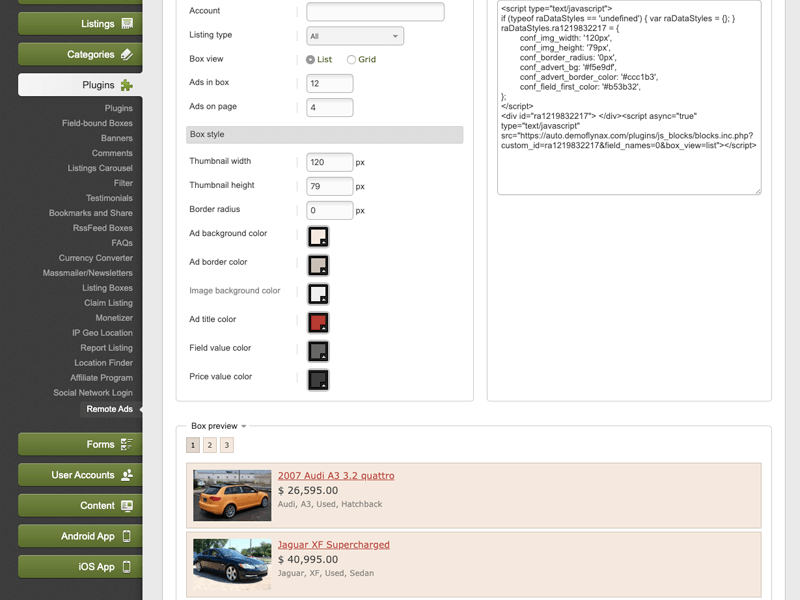
Task: Click the orange Audi A3 thumbnail
Action: (232, 495)
